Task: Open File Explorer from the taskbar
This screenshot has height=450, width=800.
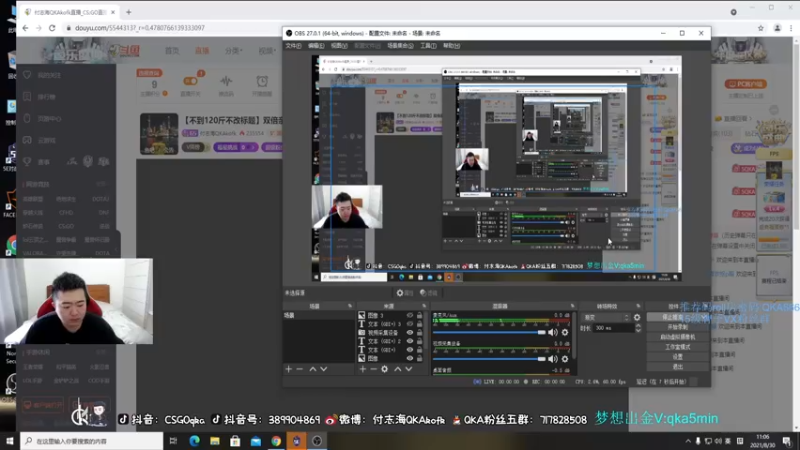Action: (215, 441)
